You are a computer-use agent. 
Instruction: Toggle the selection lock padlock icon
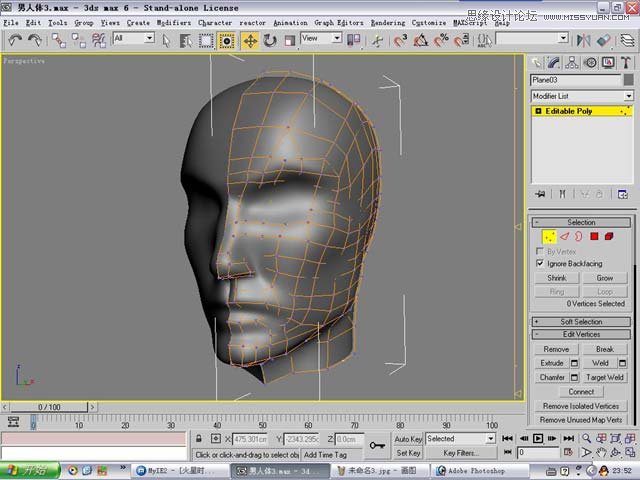tap(200, 439)
